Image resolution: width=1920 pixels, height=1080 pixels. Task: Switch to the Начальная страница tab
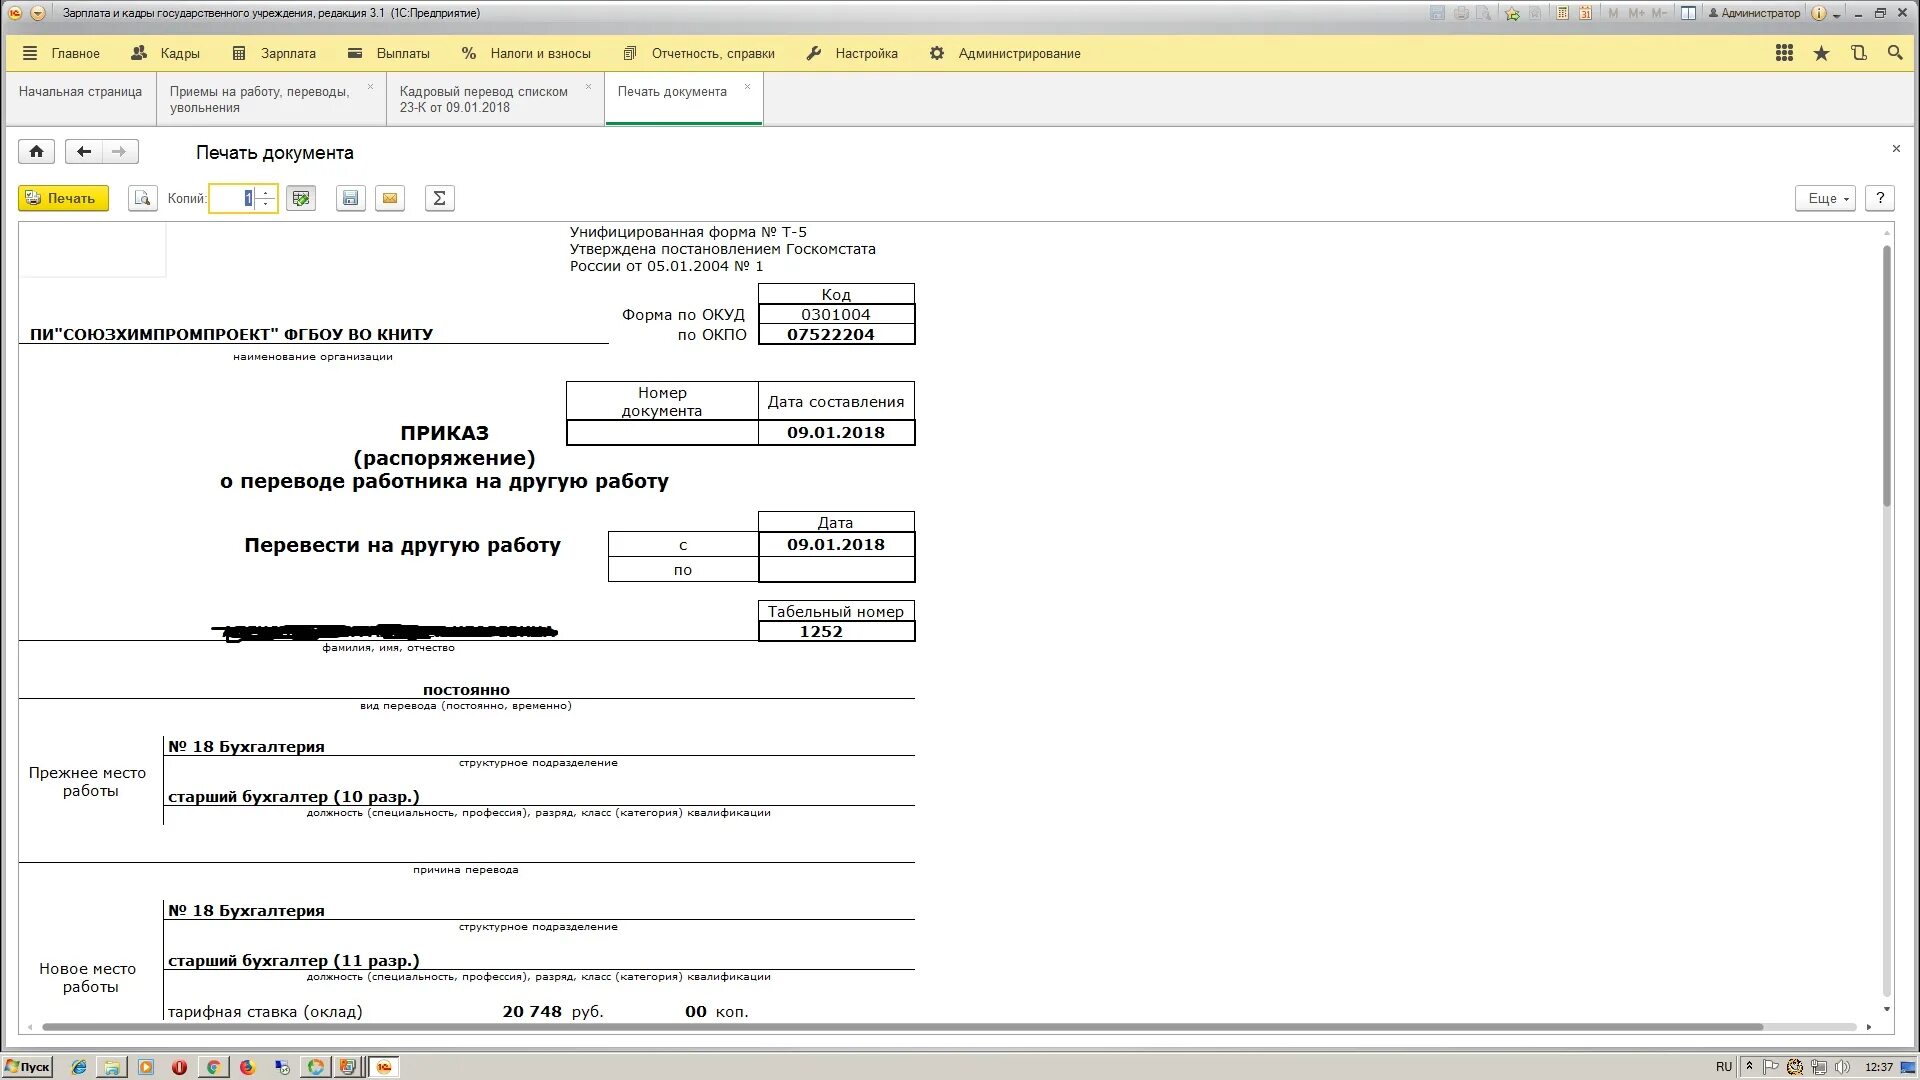coord(80,99)
